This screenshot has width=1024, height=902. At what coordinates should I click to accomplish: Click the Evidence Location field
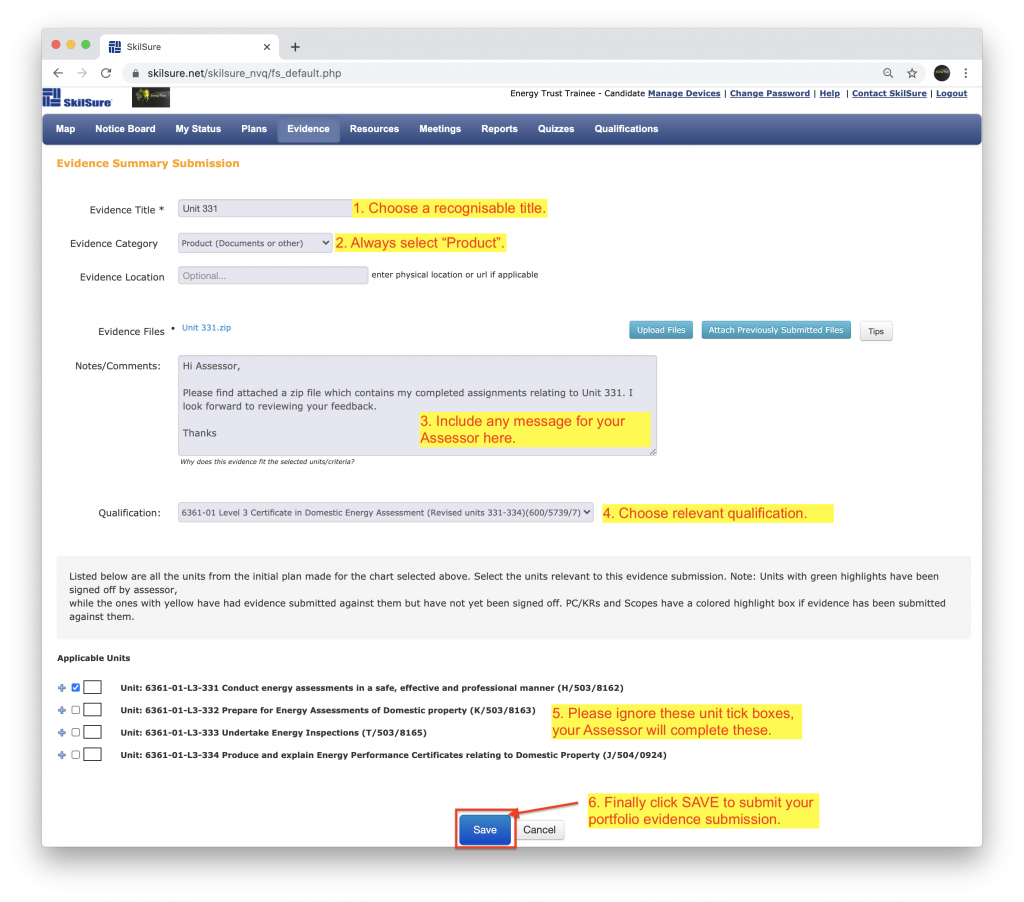[x=273, y=276]
